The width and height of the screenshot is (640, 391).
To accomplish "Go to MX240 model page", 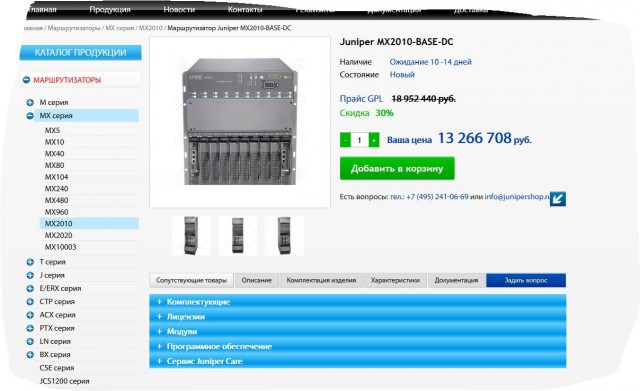I will click(56, 189).
